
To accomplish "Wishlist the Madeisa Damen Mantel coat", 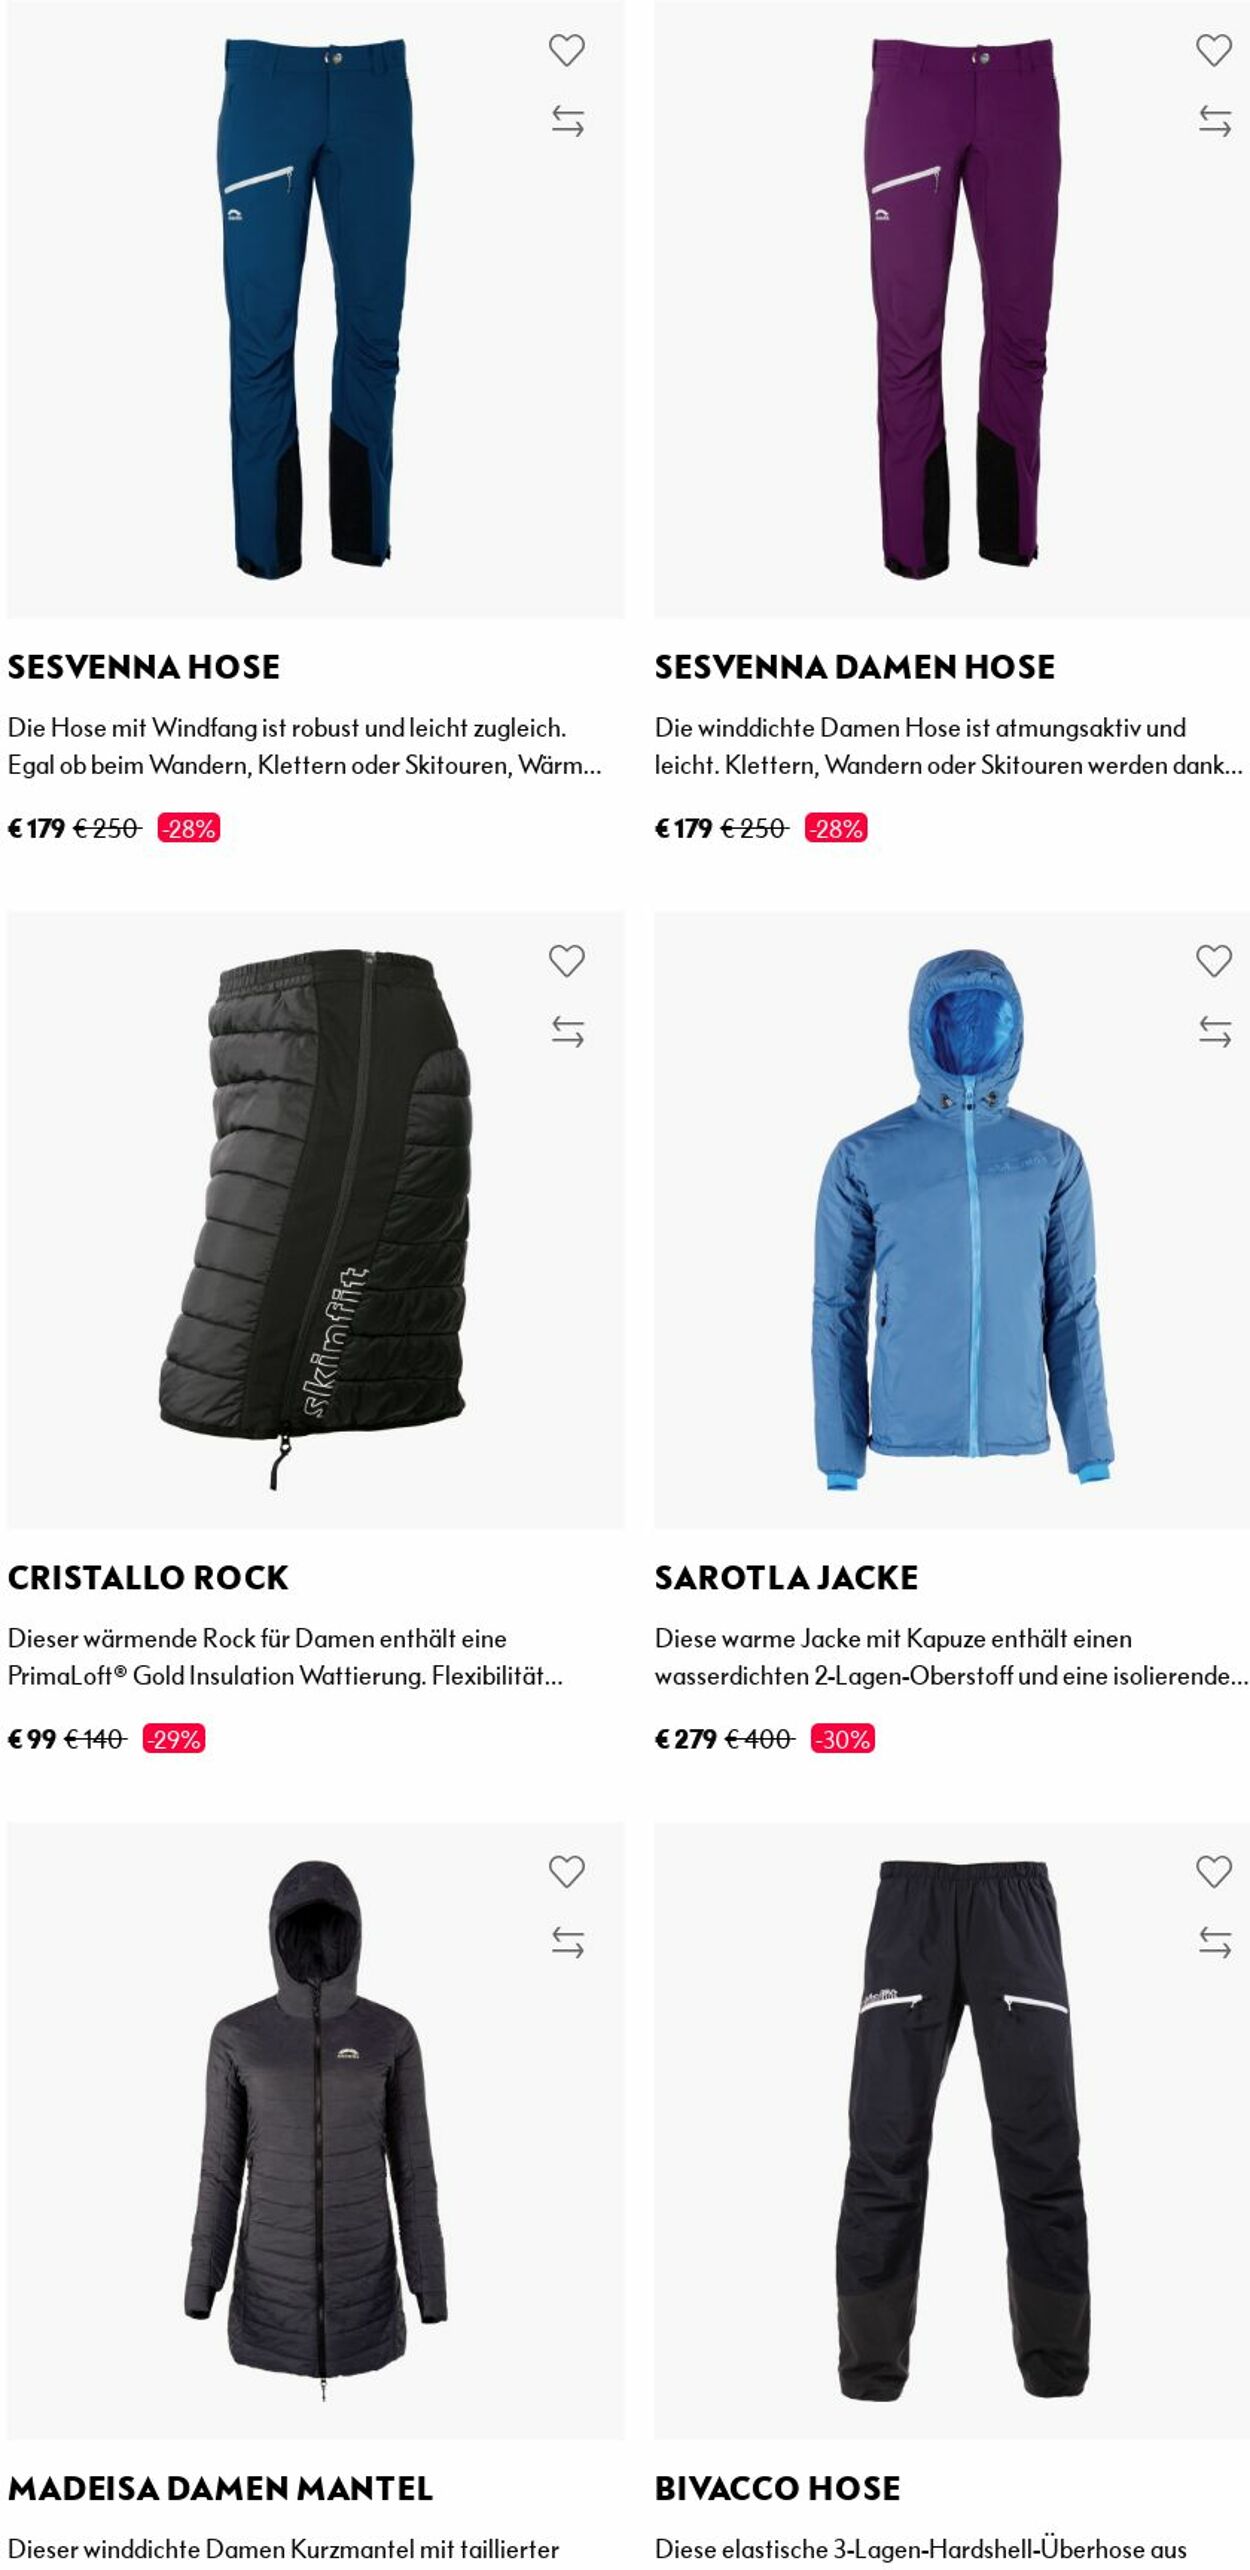I will (x=566, y=1872).
